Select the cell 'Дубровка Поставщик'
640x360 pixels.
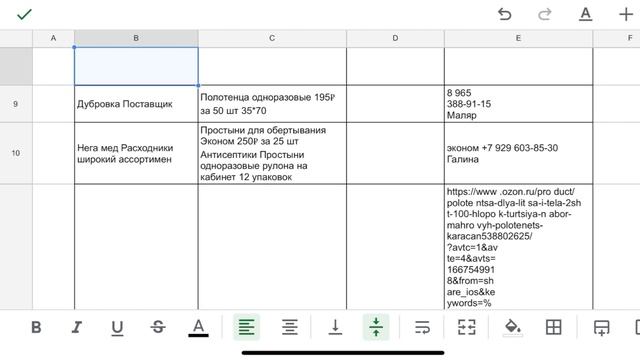coord(136,104)
